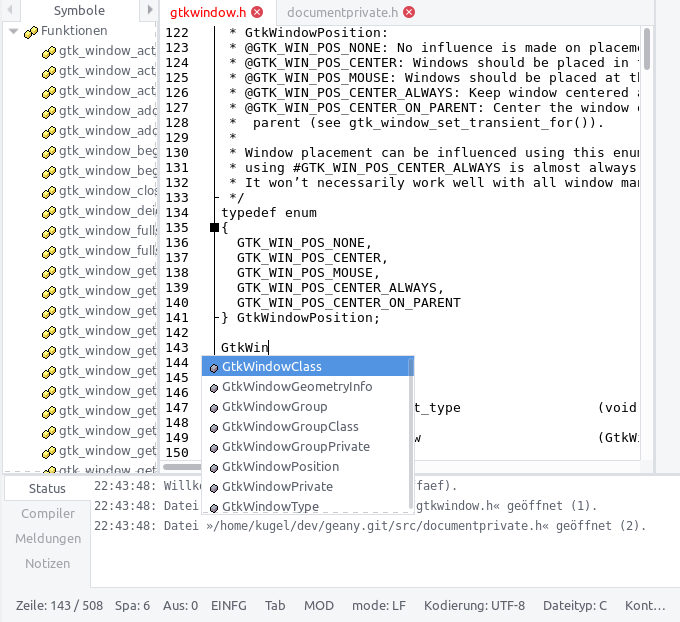Screen dimensions: 680x622
Task: Pick GtkWindowPosition from autocomplete
Action: point(305,466)
